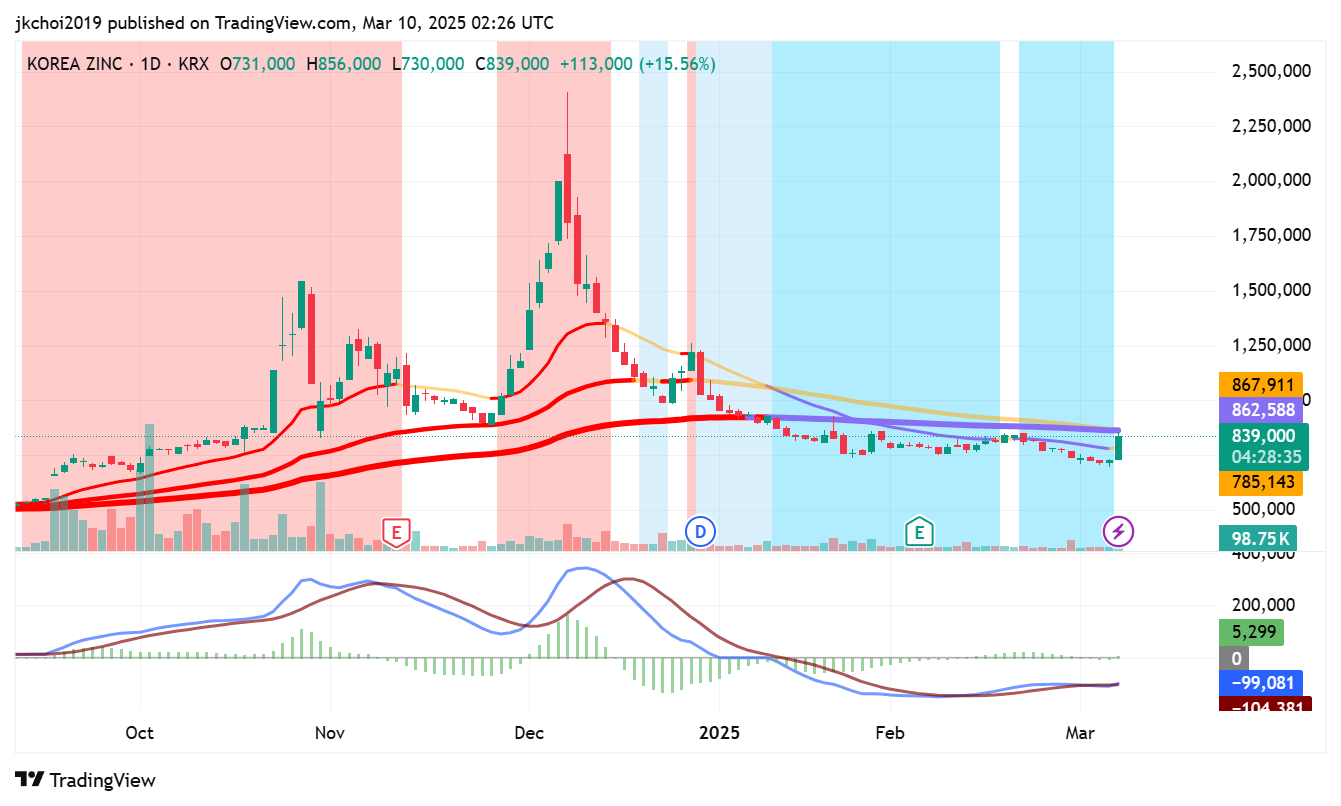Click the green E earnings marker near February
Image resolution: width=1341 pixels, height=806 pixels.
[x=918, y=532]
